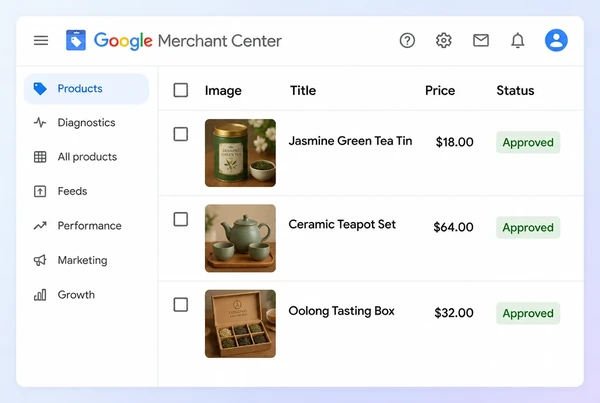600x403 pixels.
Task: Click the Title column header
Action: point(303,90)
